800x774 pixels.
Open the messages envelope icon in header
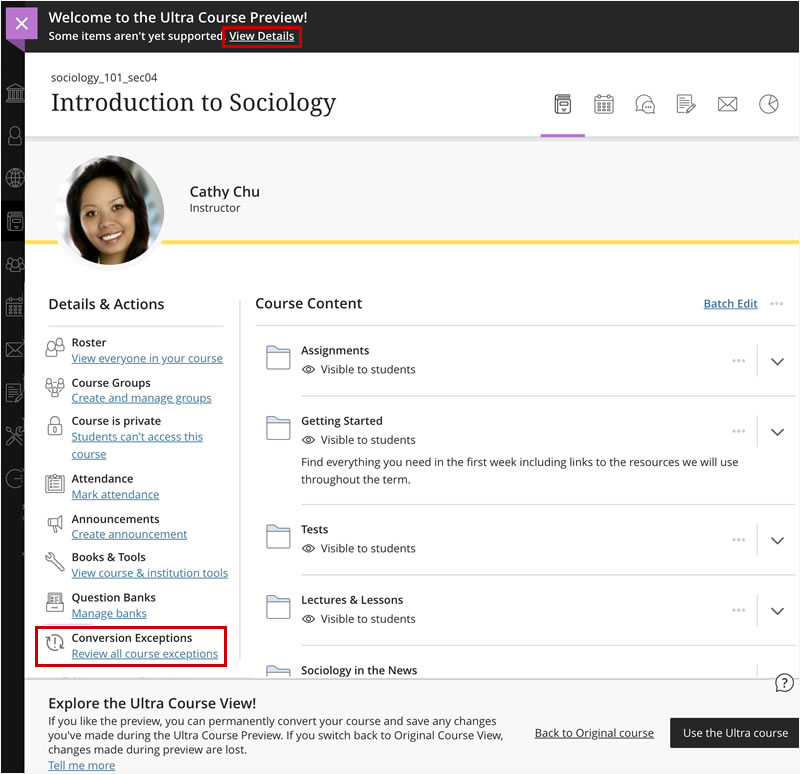[x=727, y=104]
